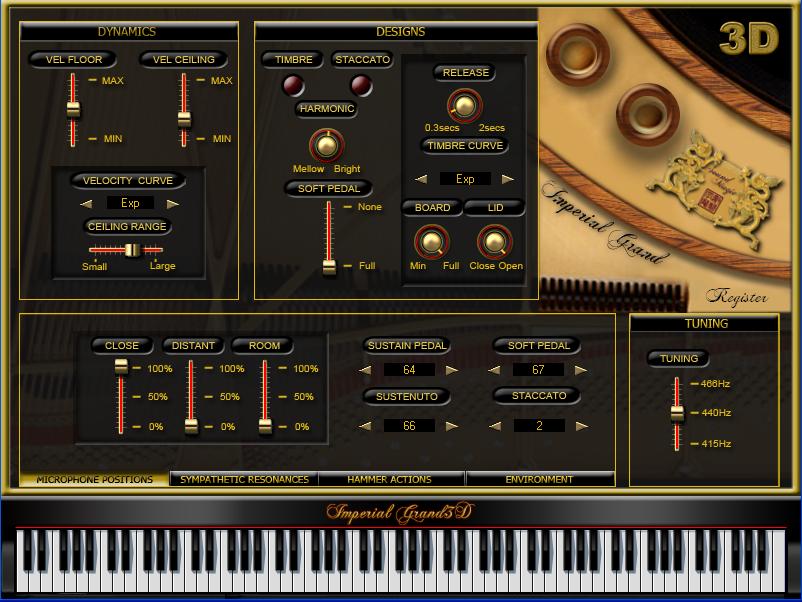Click the Soft Pedal controller button
802x602 pixels.
coord(538,345)
